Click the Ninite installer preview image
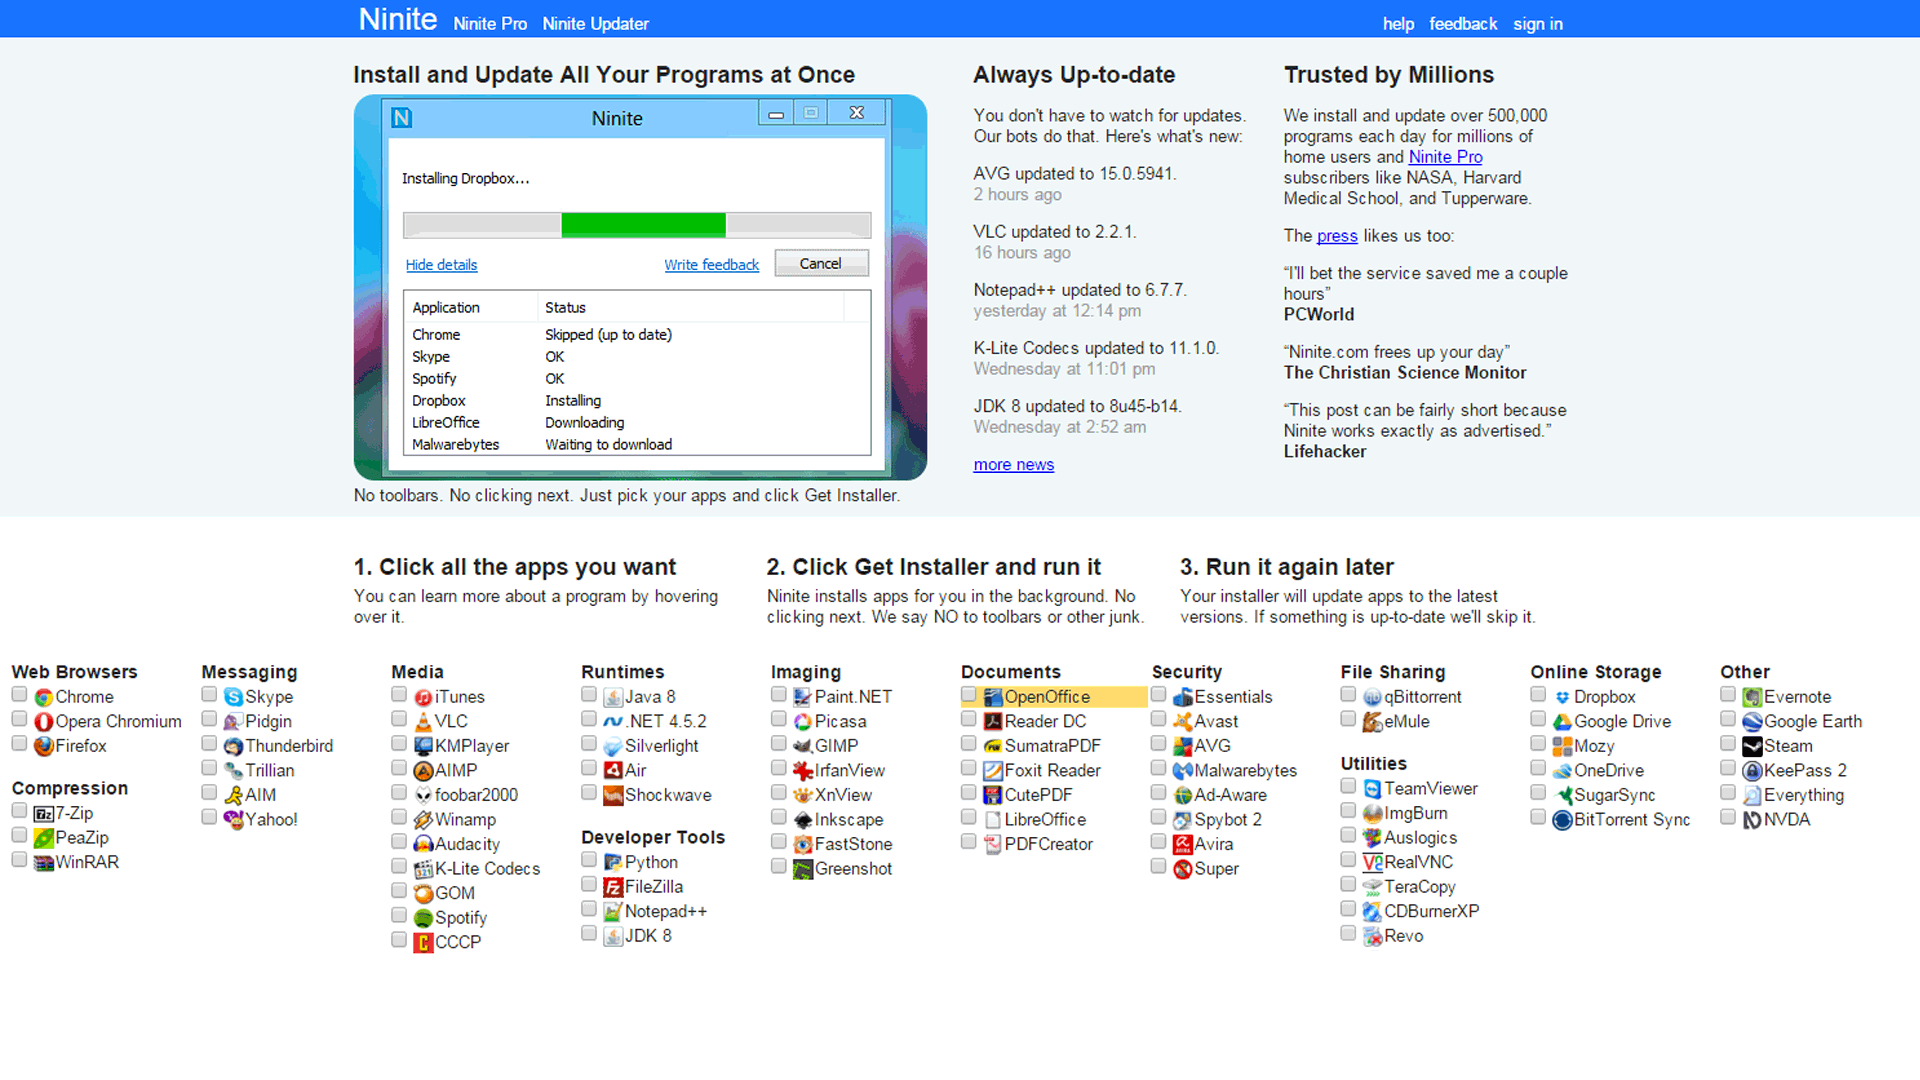Screen dimensions: 1920x1080 pos(640,288)
